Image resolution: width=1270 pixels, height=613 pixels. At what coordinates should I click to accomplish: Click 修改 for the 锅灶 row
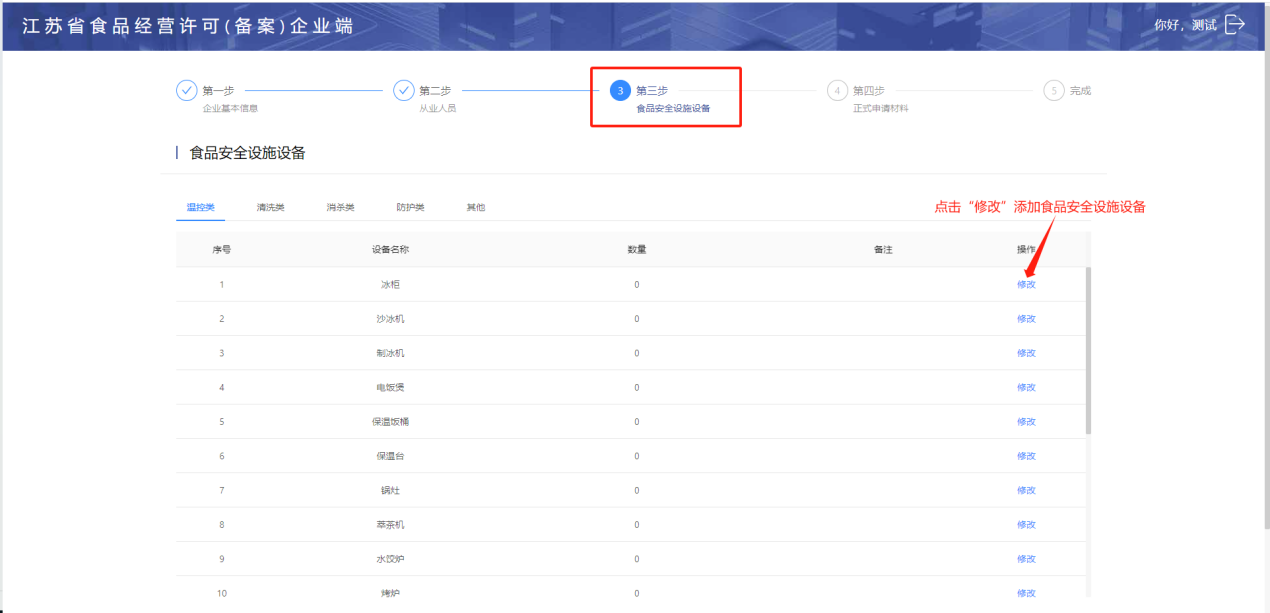point(1026,490)
